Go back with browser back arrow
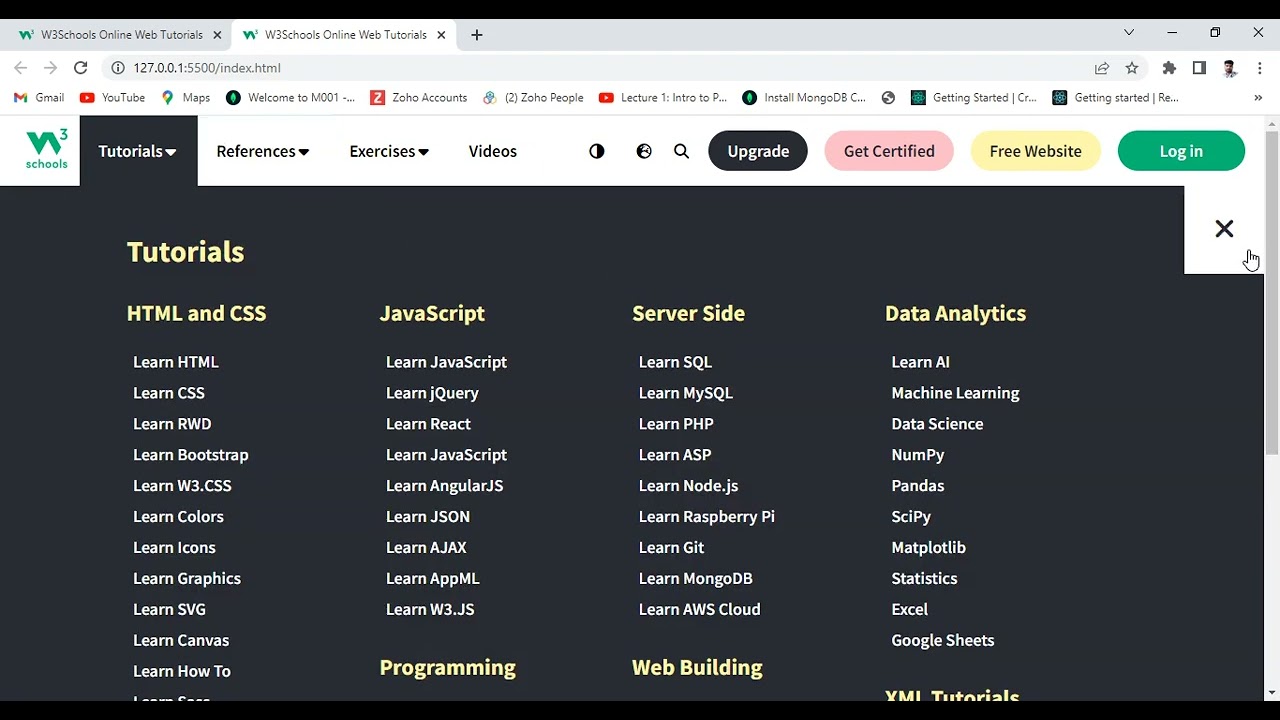 pos(21,68)
